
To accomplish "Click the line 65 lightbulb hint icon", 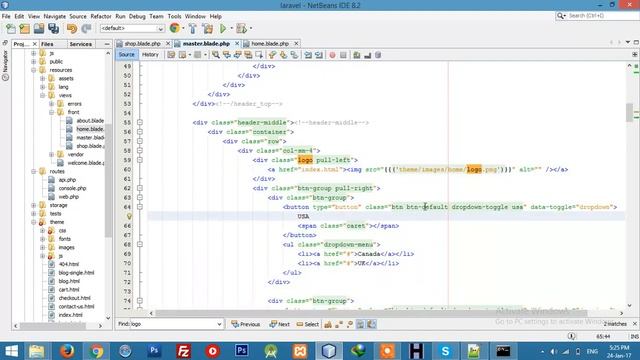I will [x=129, y=216].
